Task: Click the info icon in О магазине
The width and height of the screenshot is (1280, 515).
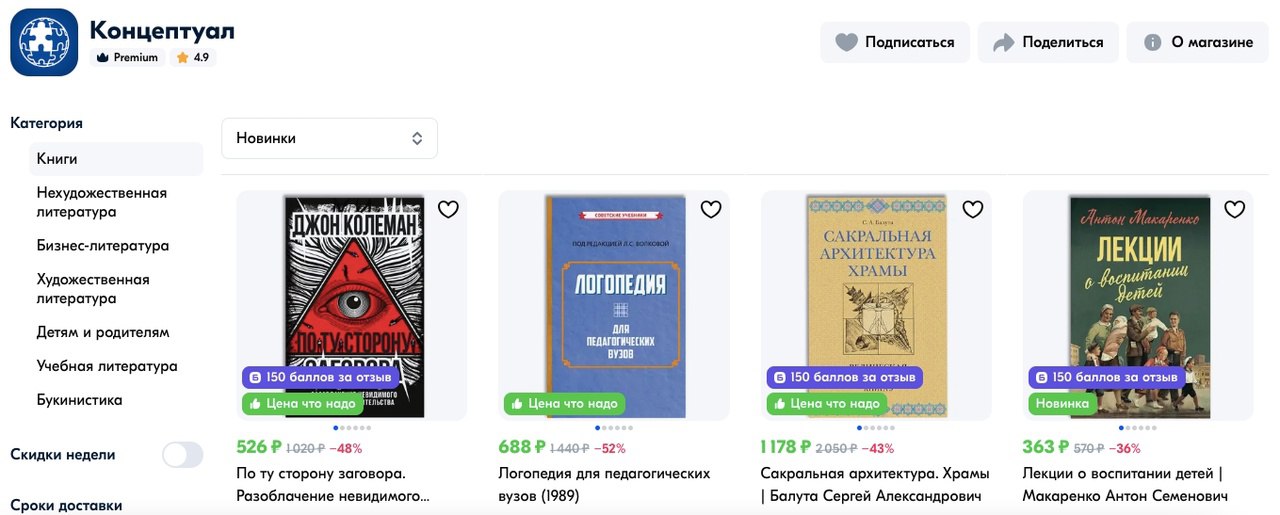Action: click(1152, 42)
